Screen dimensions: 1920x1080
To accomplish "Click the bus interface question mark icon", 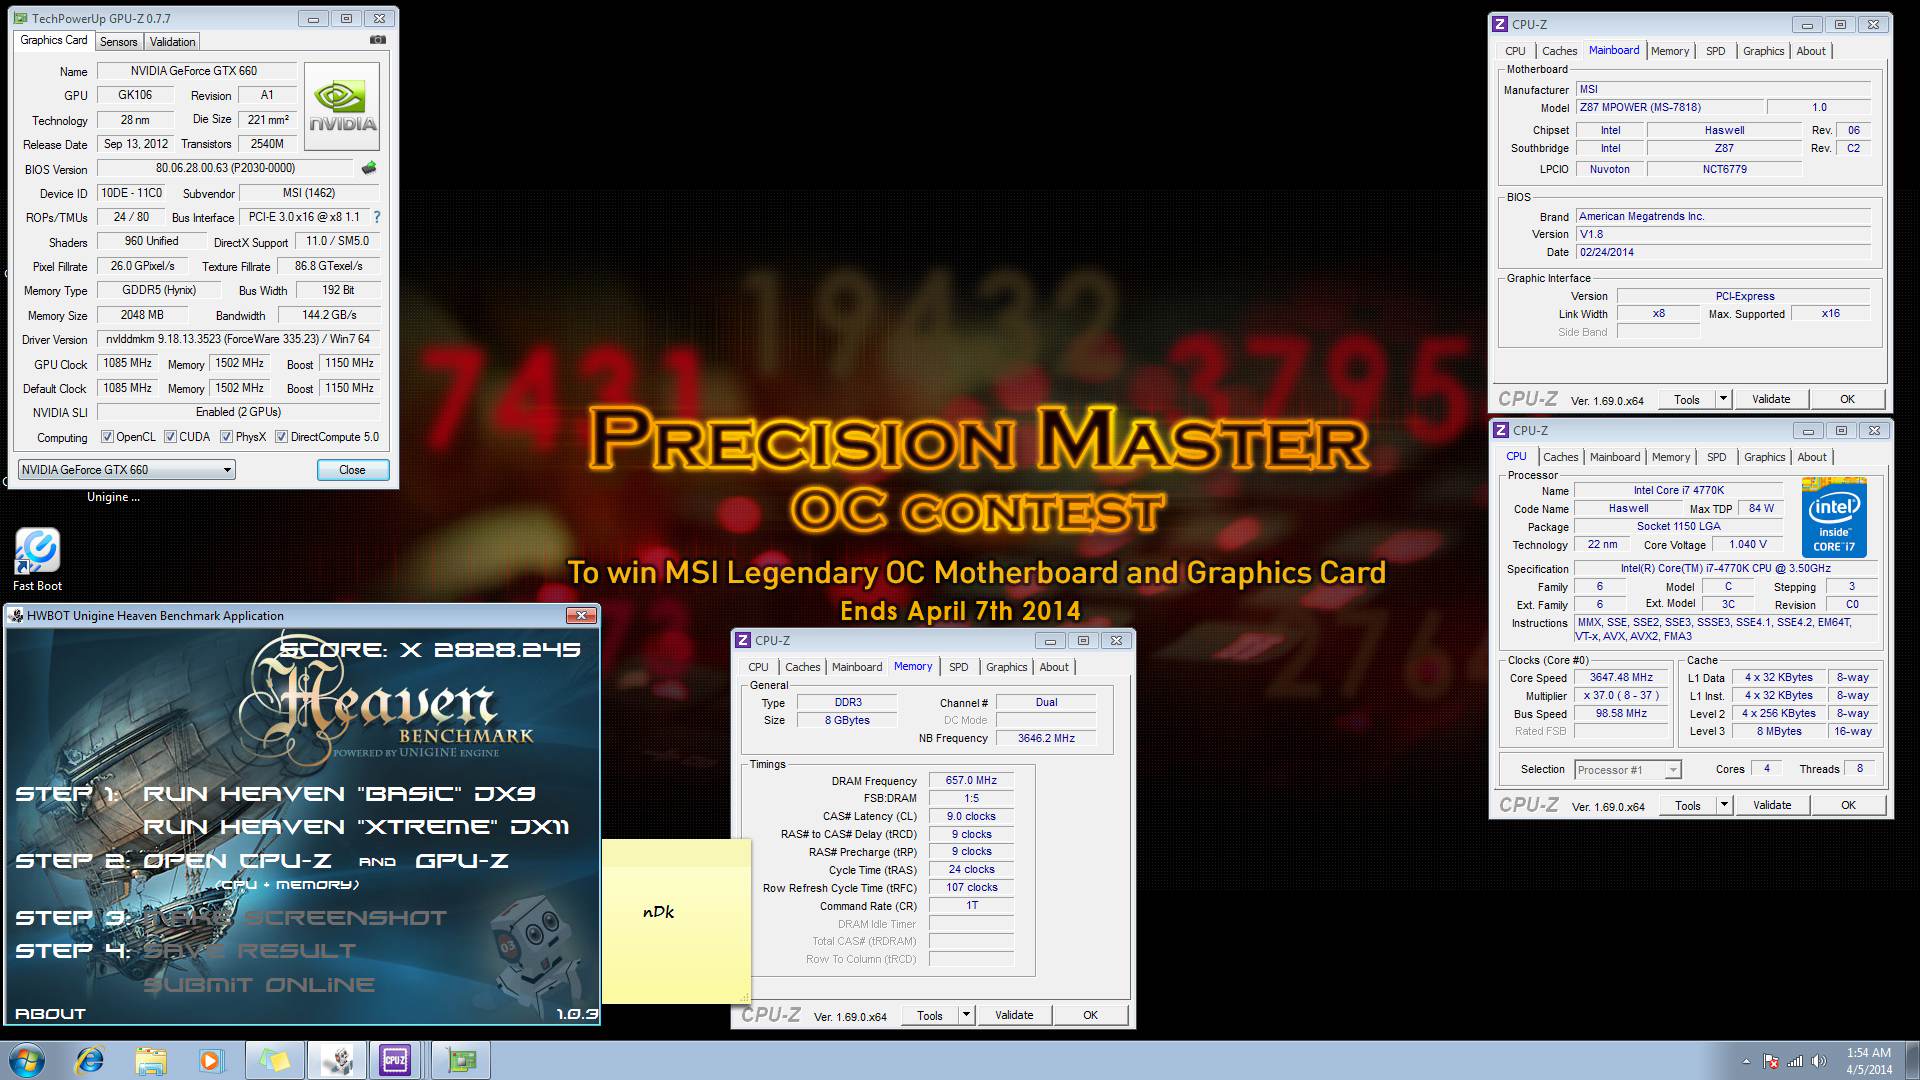I will pos(376,217).
